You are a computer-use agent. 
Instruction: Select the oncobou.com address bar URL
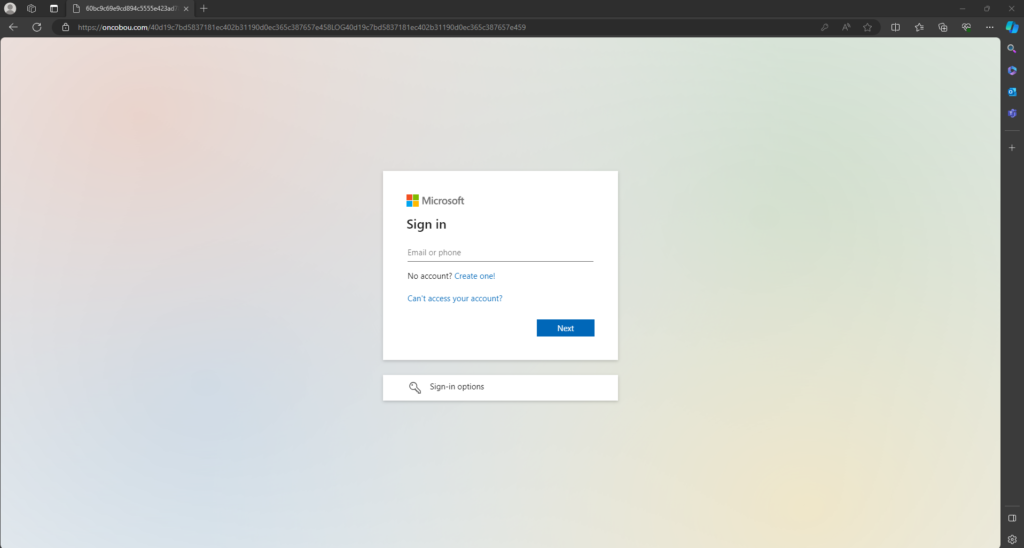tap(301, 27)
